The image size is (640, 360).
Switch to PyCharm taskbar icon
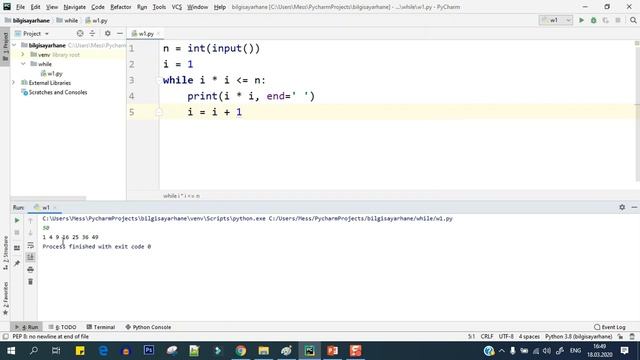pos(309,351)
